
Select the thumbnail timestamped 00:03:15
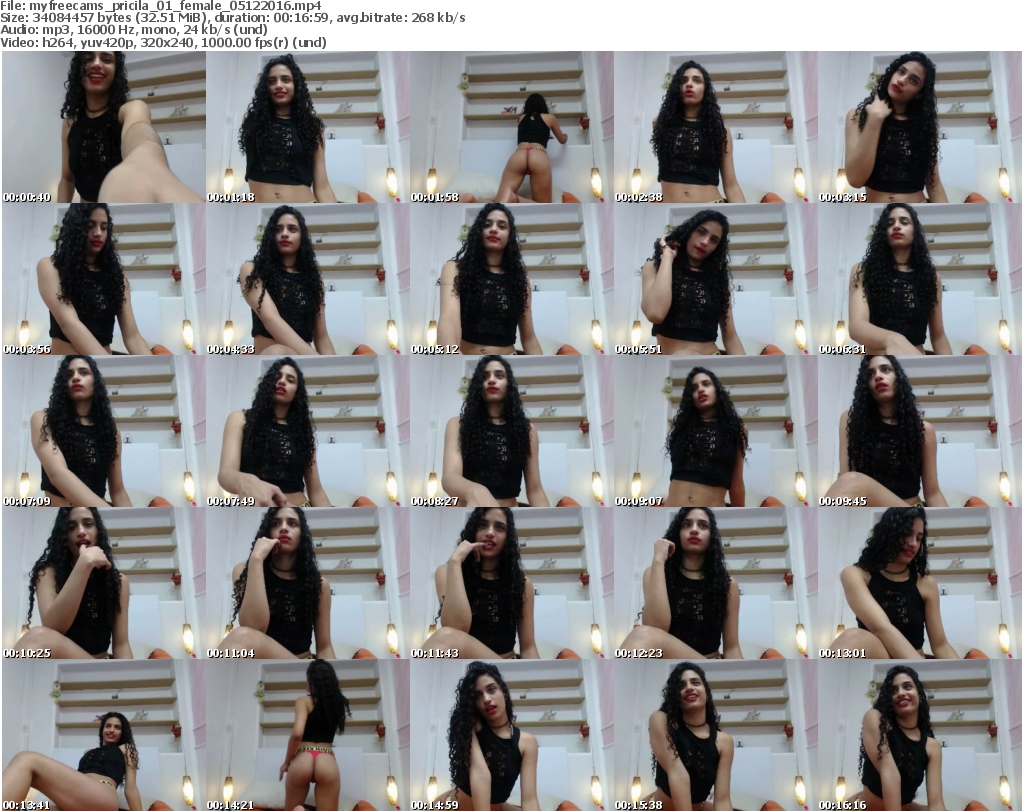920,127
